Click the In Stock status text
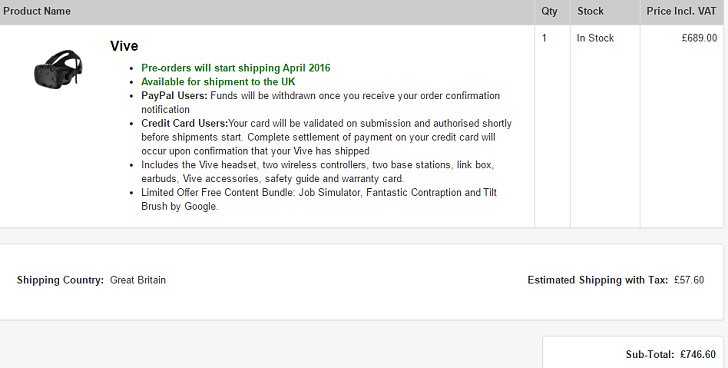 pyautogui.click(x=595, y=38)
